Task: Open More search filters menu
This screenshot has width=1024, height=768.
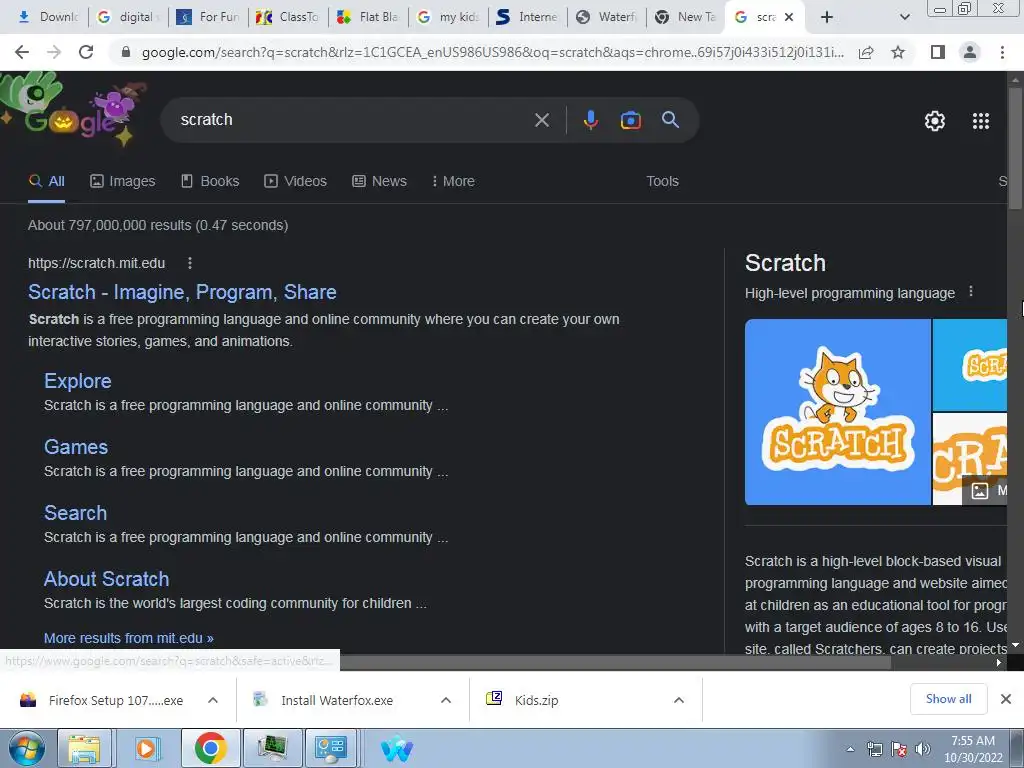Action: 453,181
